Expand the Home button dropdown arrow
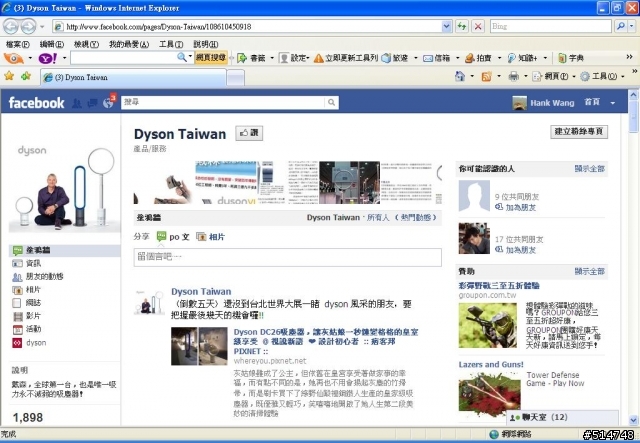This screenshot has height=443, width=640. tap(472, 76)
